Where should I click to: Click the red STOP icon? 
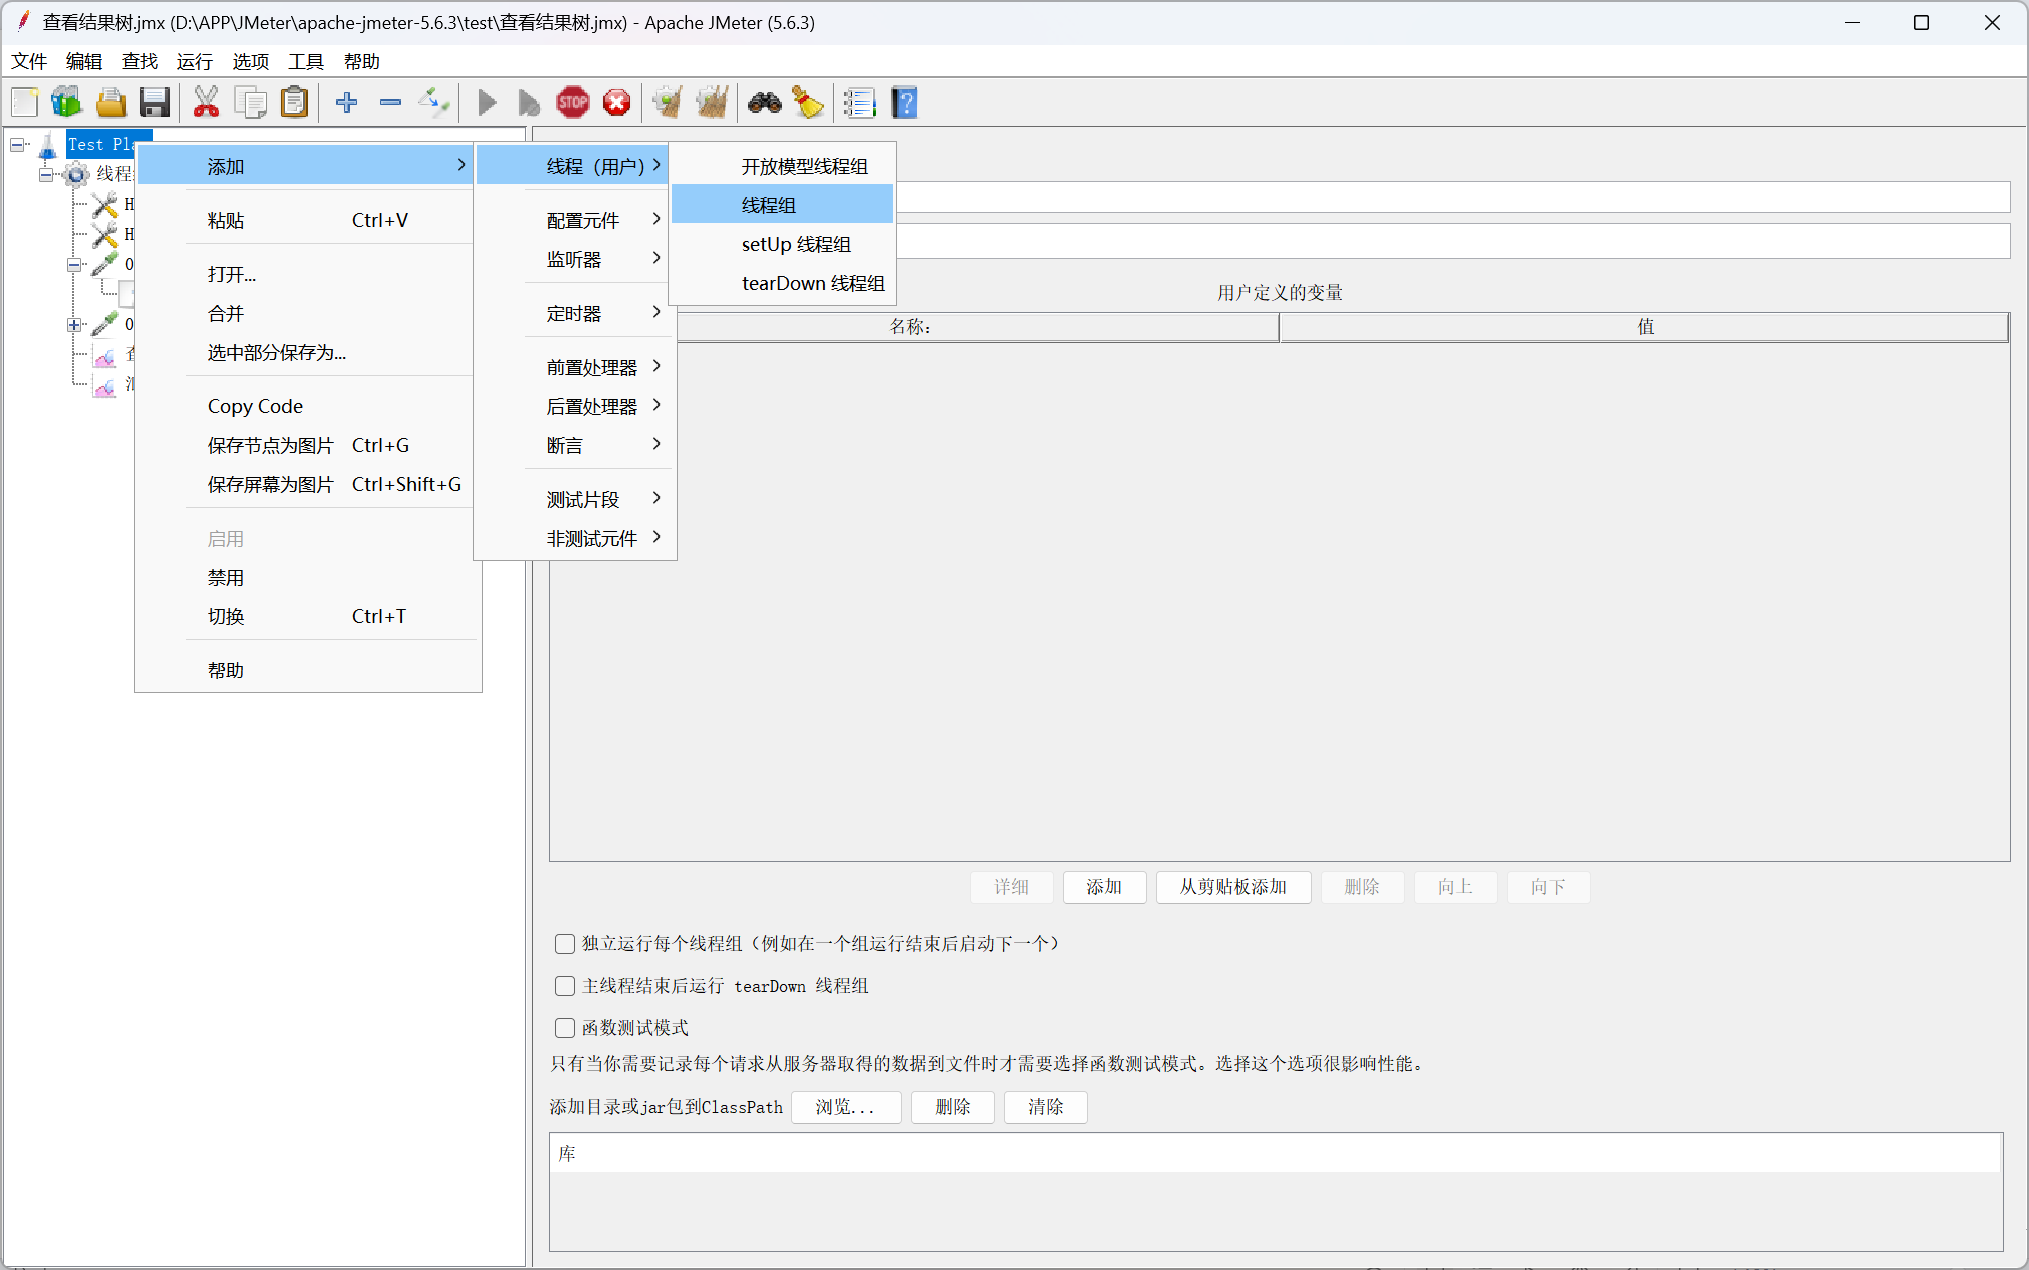(x=573, y=102)
